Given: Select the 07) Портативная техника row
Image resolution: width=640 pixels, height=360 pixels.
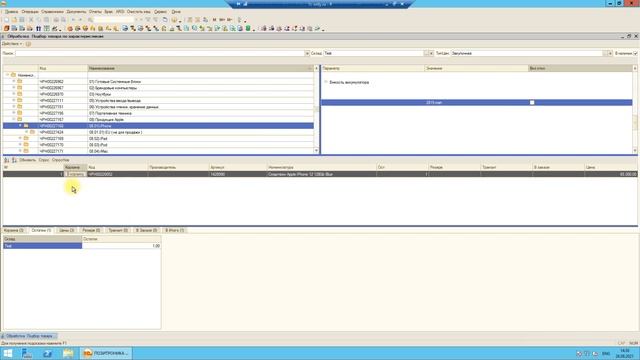Looking at the screenshot, I should click(x=158, y=113).
